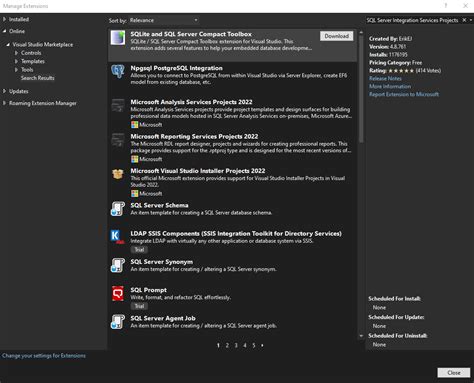The image size is (474, 383).
Task: Click Microsoft logo under Installer Projects 2022
Action: coord(134,193)
